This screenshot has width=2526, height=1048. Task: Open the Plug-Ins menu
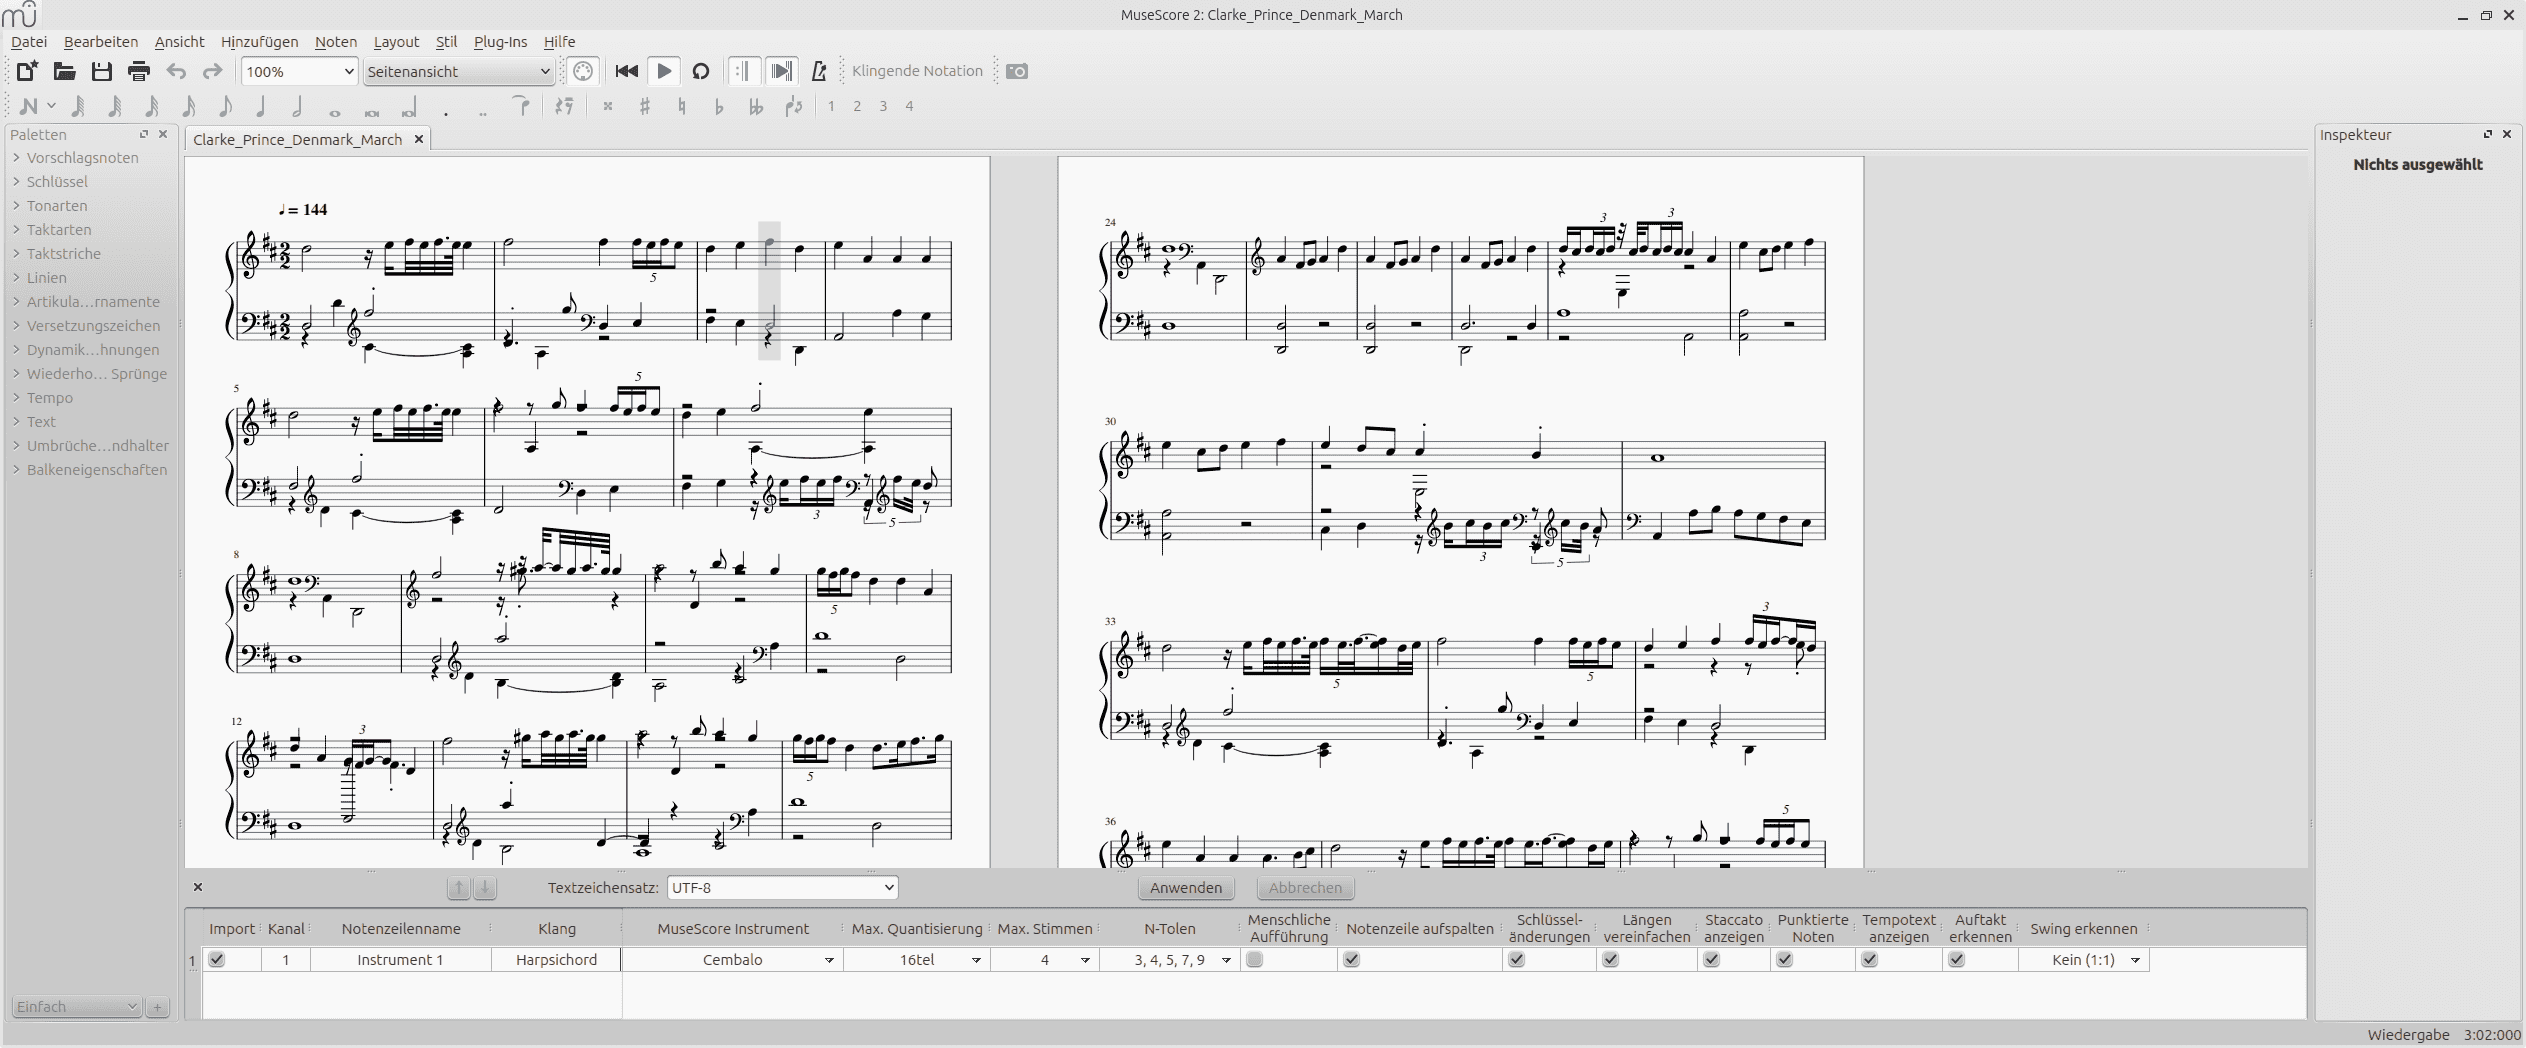coord(500,42)
